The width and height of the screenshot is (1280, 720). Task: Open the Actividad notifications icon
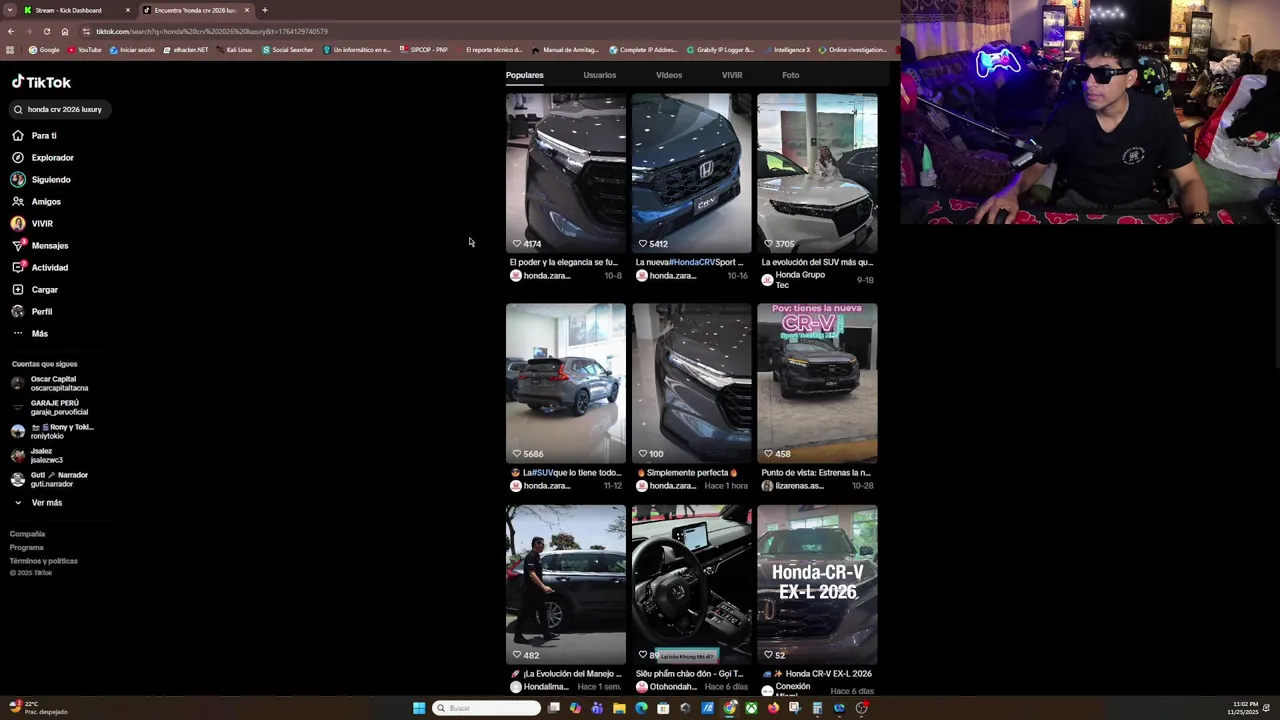(x=18, y=267)
